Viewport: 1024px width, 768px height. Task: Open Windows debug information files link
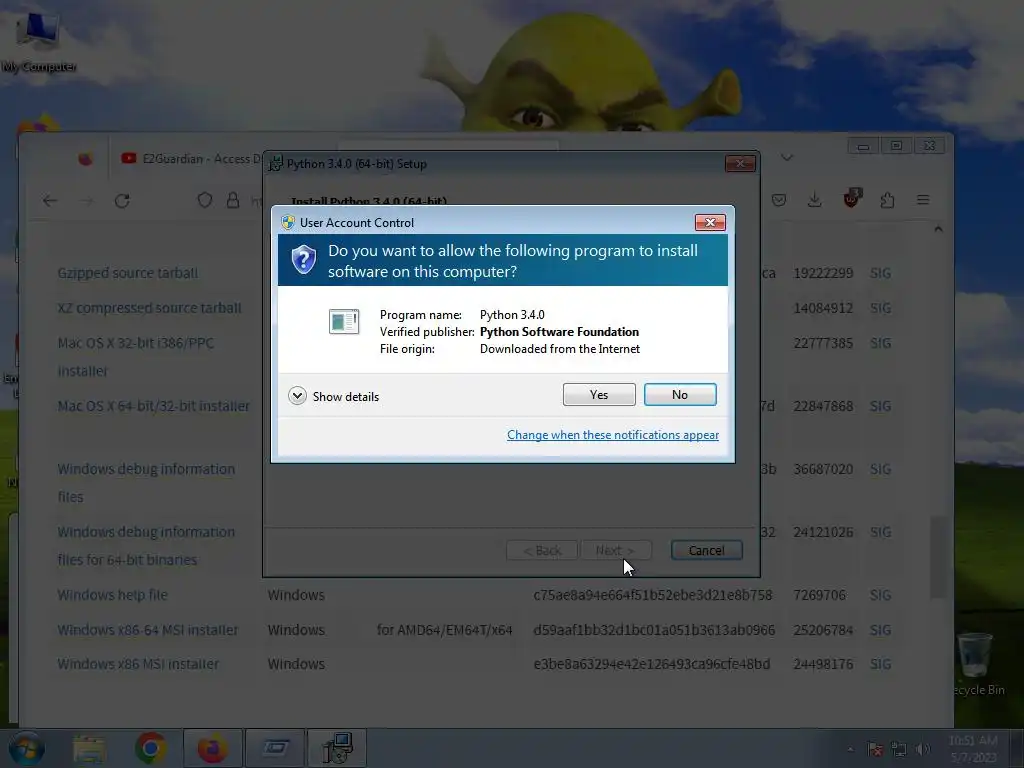(146, 483)
